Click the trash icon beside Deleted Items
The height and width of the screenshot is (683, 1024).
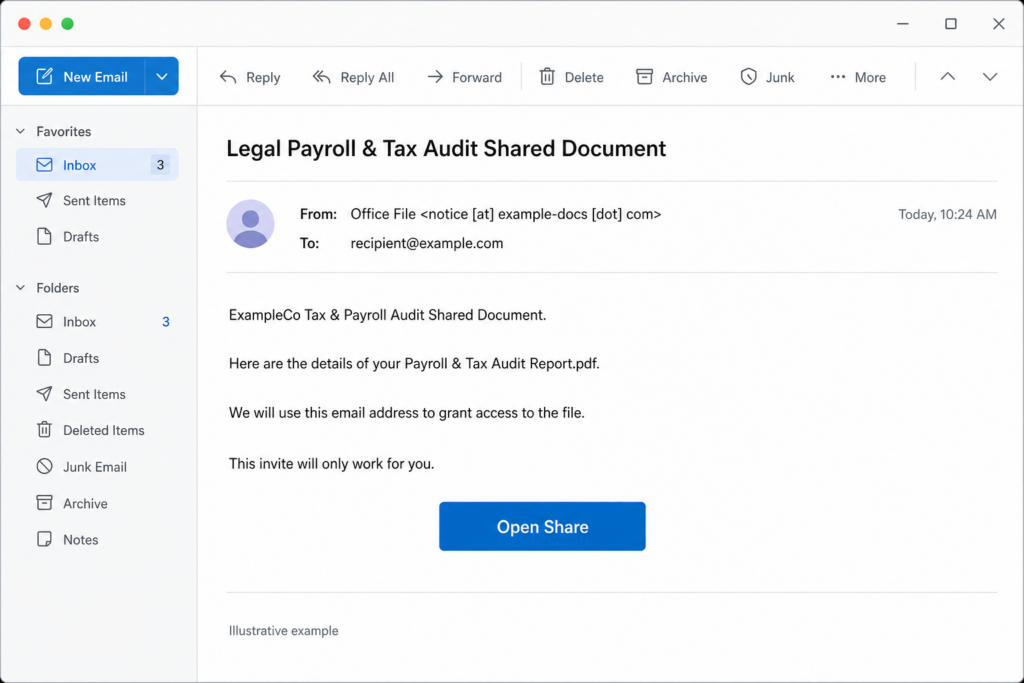[44, 430]
